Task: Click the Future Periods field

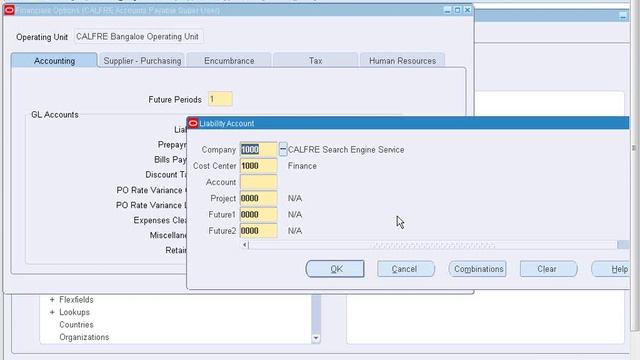Action: pos(220,99)
